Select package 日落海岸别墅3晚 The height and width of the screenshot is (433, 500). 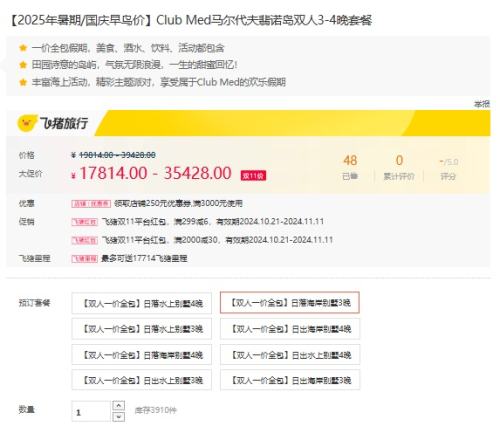(x=290, y=303)
